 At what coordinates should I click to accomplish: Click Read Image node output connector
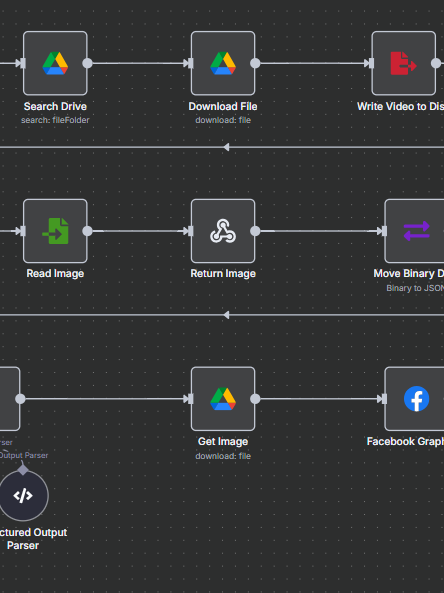[x=87, y=231]
